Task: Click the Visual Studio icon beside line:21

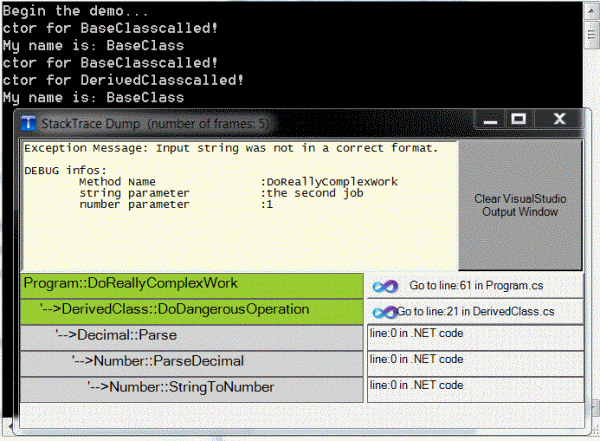Action: (x=384, y=312)
